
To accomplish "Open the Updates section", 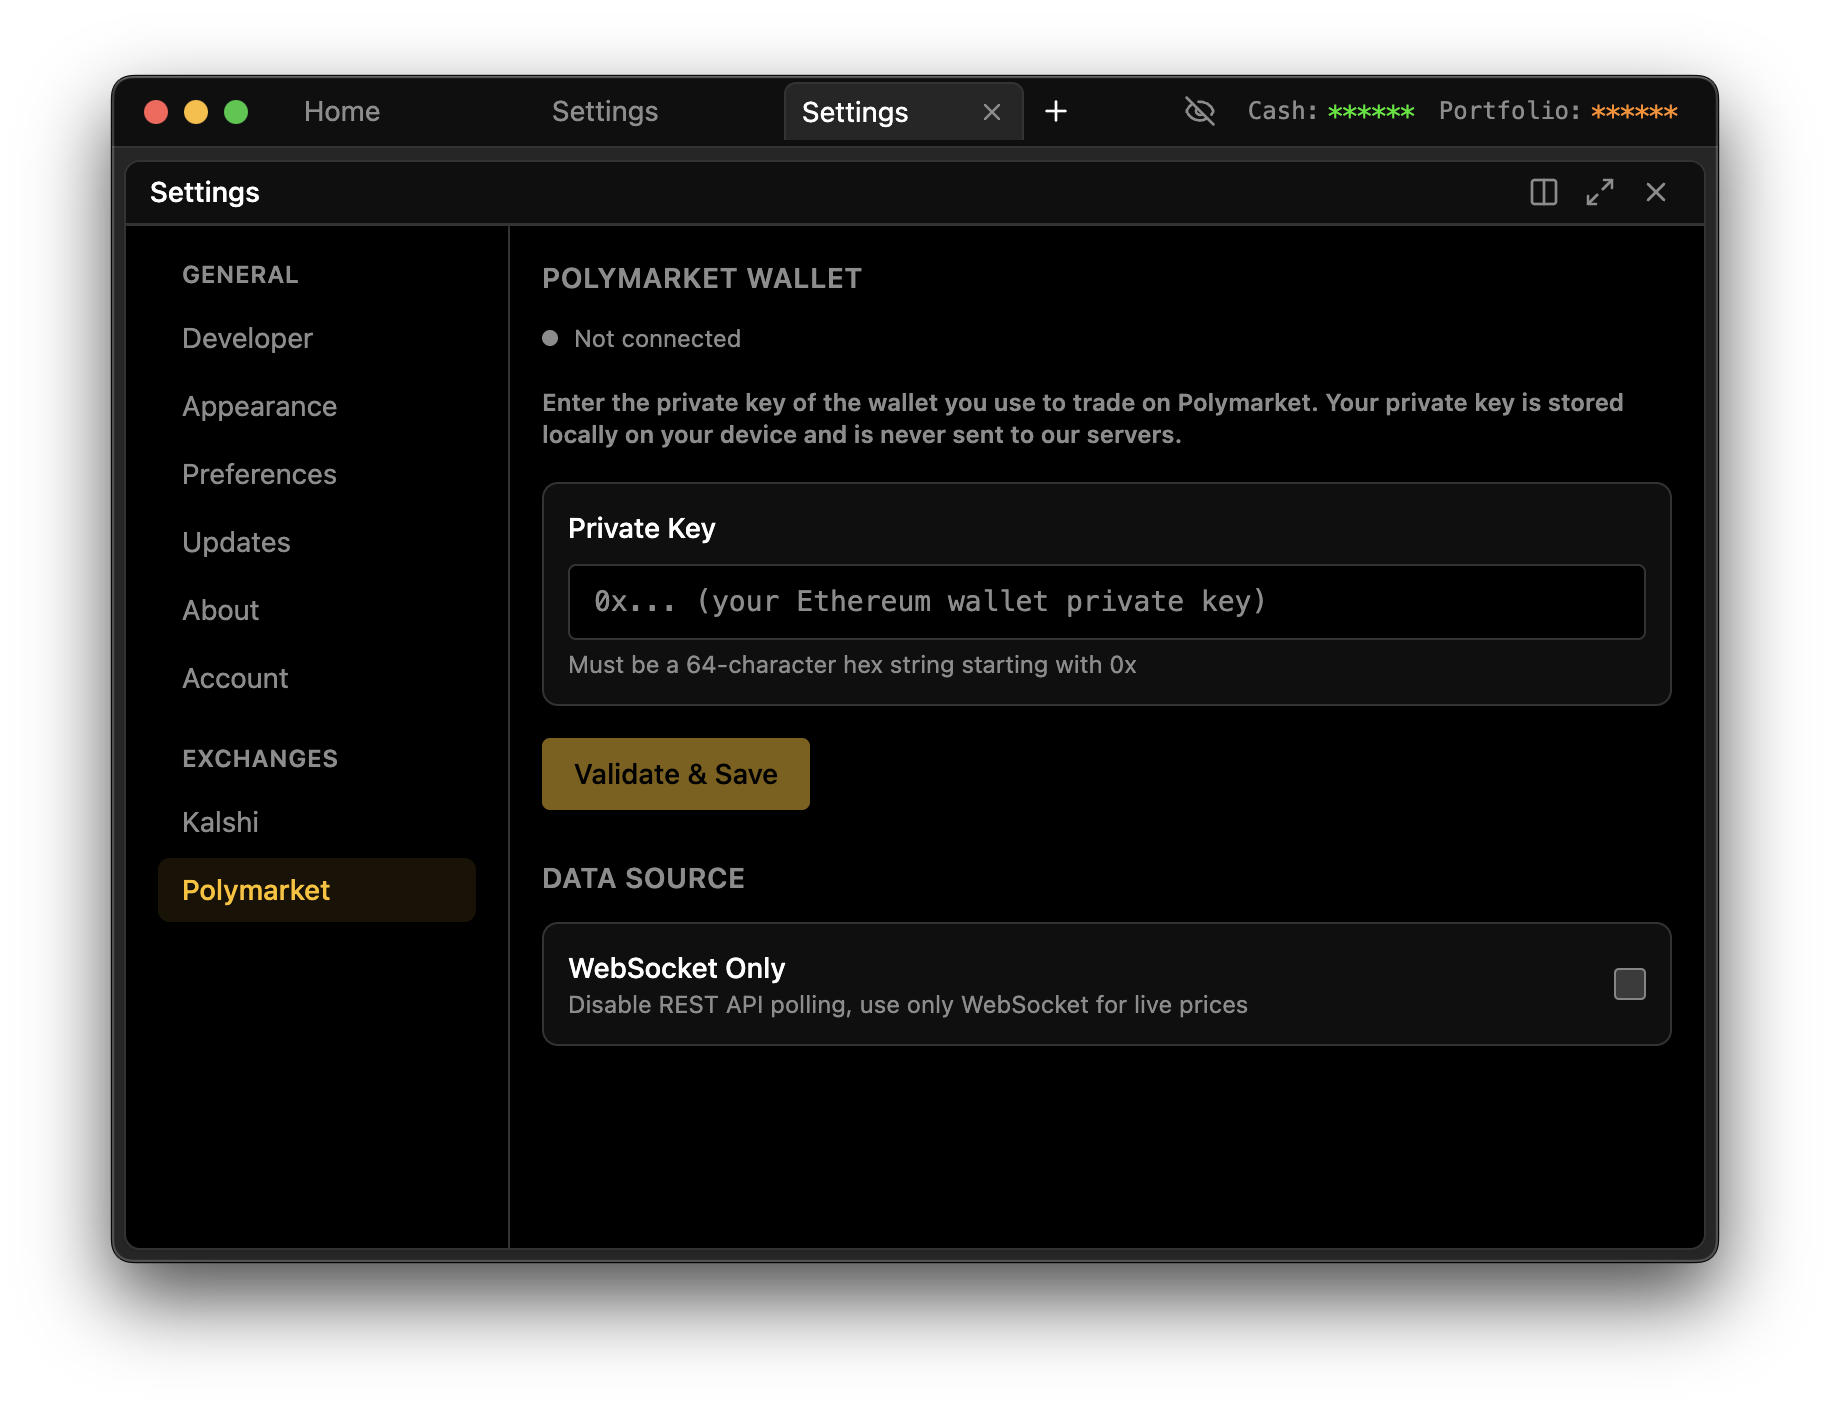I will tap(236, 542).
